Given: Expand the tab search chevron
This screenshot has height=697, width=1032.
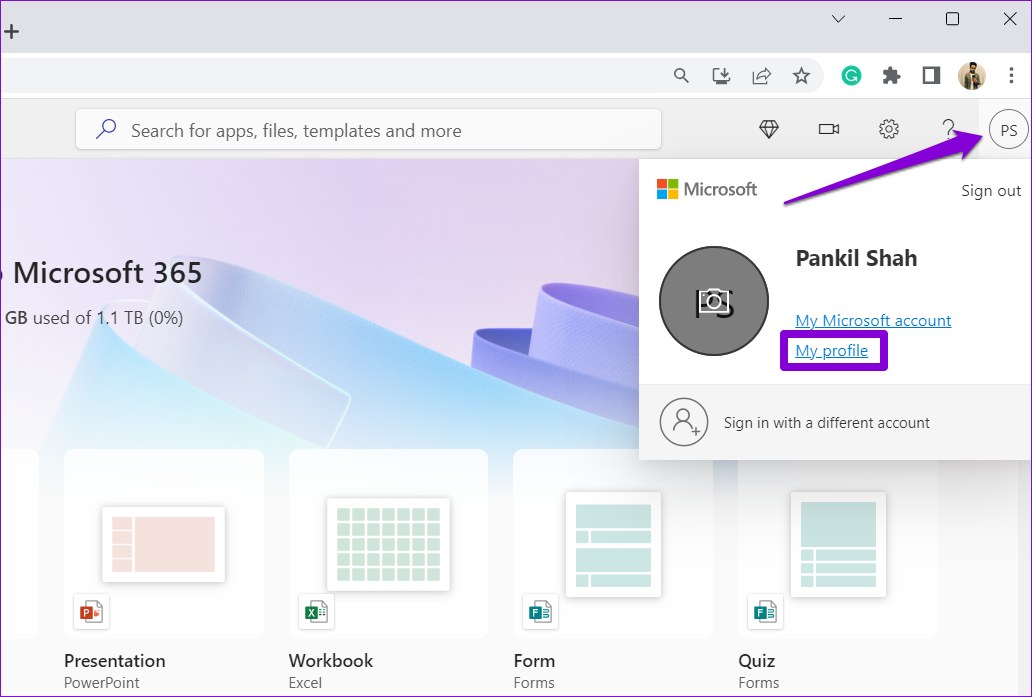Looking at the screenshot, I should [x=838, y=18].
